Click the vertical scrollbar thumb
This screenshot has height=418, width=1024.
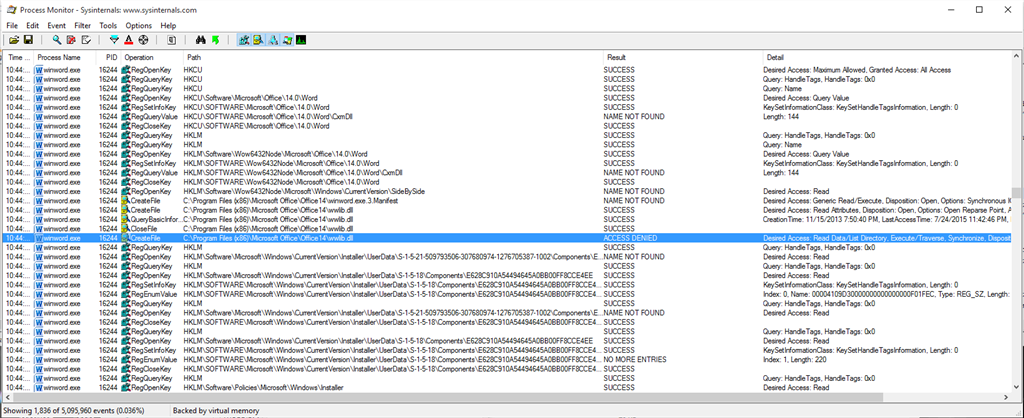coord(1017,193)
